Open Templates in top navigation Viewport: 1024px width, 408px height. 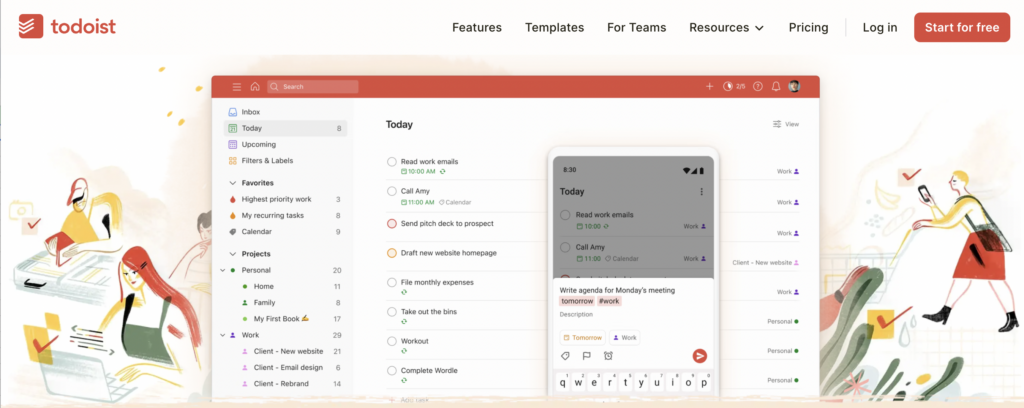point(554,27)
